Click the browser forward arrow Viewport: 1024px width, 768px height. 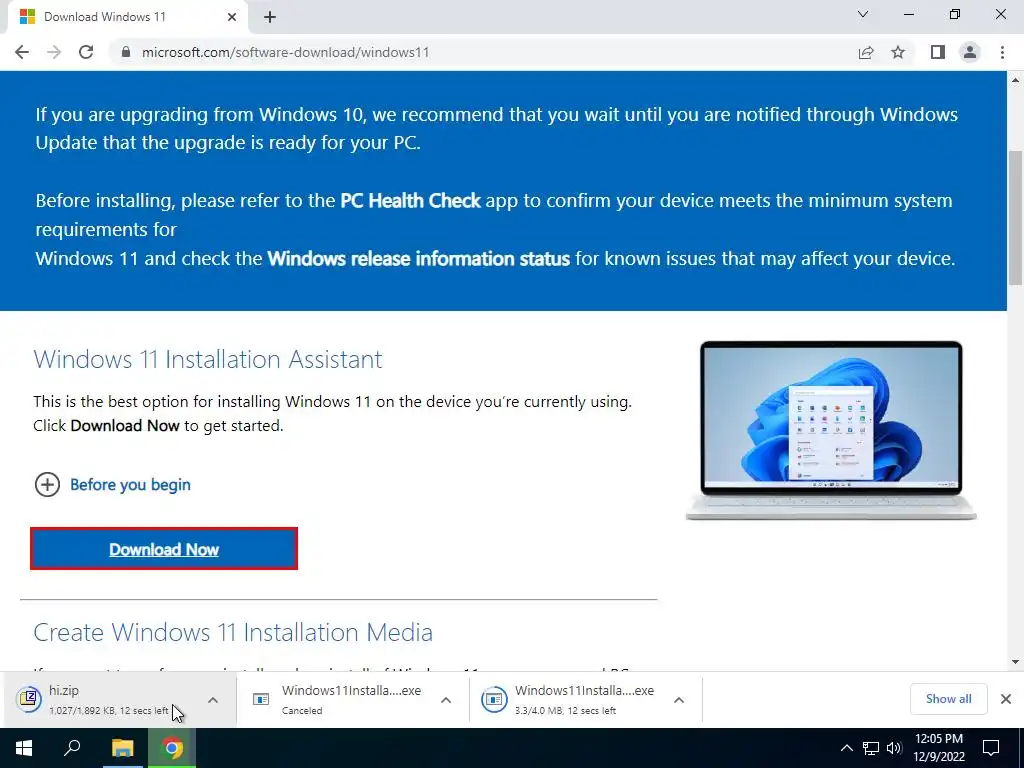pos(54,52)
